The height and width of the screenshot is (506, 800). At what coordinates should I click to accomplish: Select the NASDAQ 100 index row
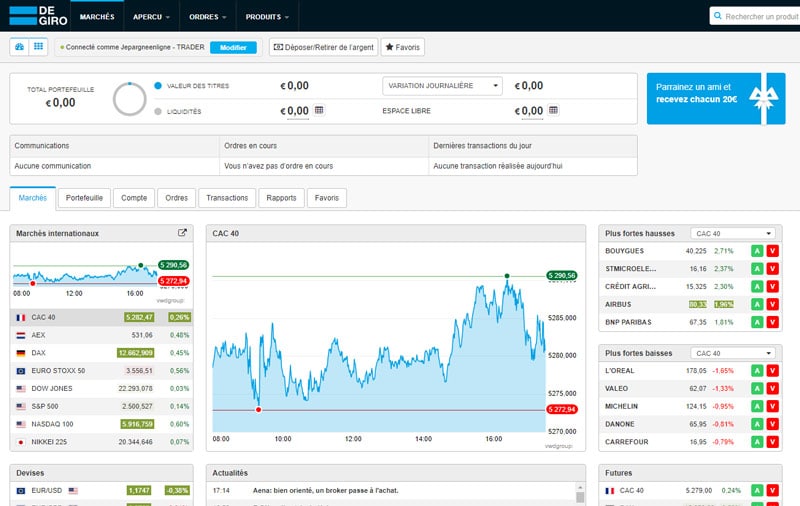coord(102,424)
